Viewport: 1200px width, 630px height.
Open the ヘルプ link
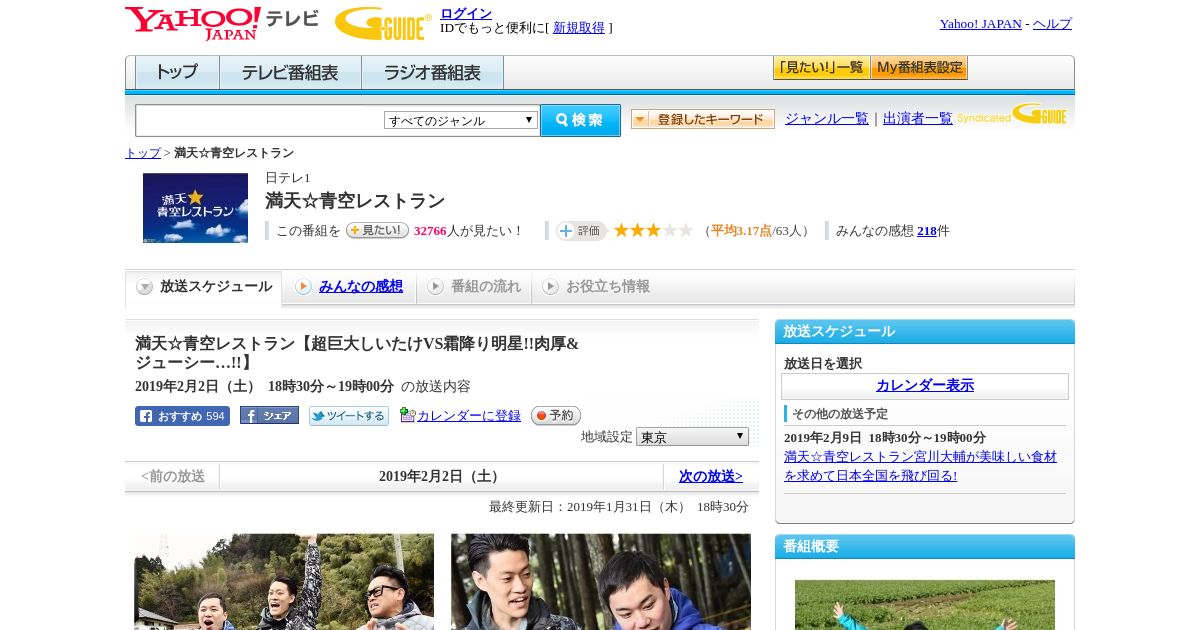pos(1052,24)
